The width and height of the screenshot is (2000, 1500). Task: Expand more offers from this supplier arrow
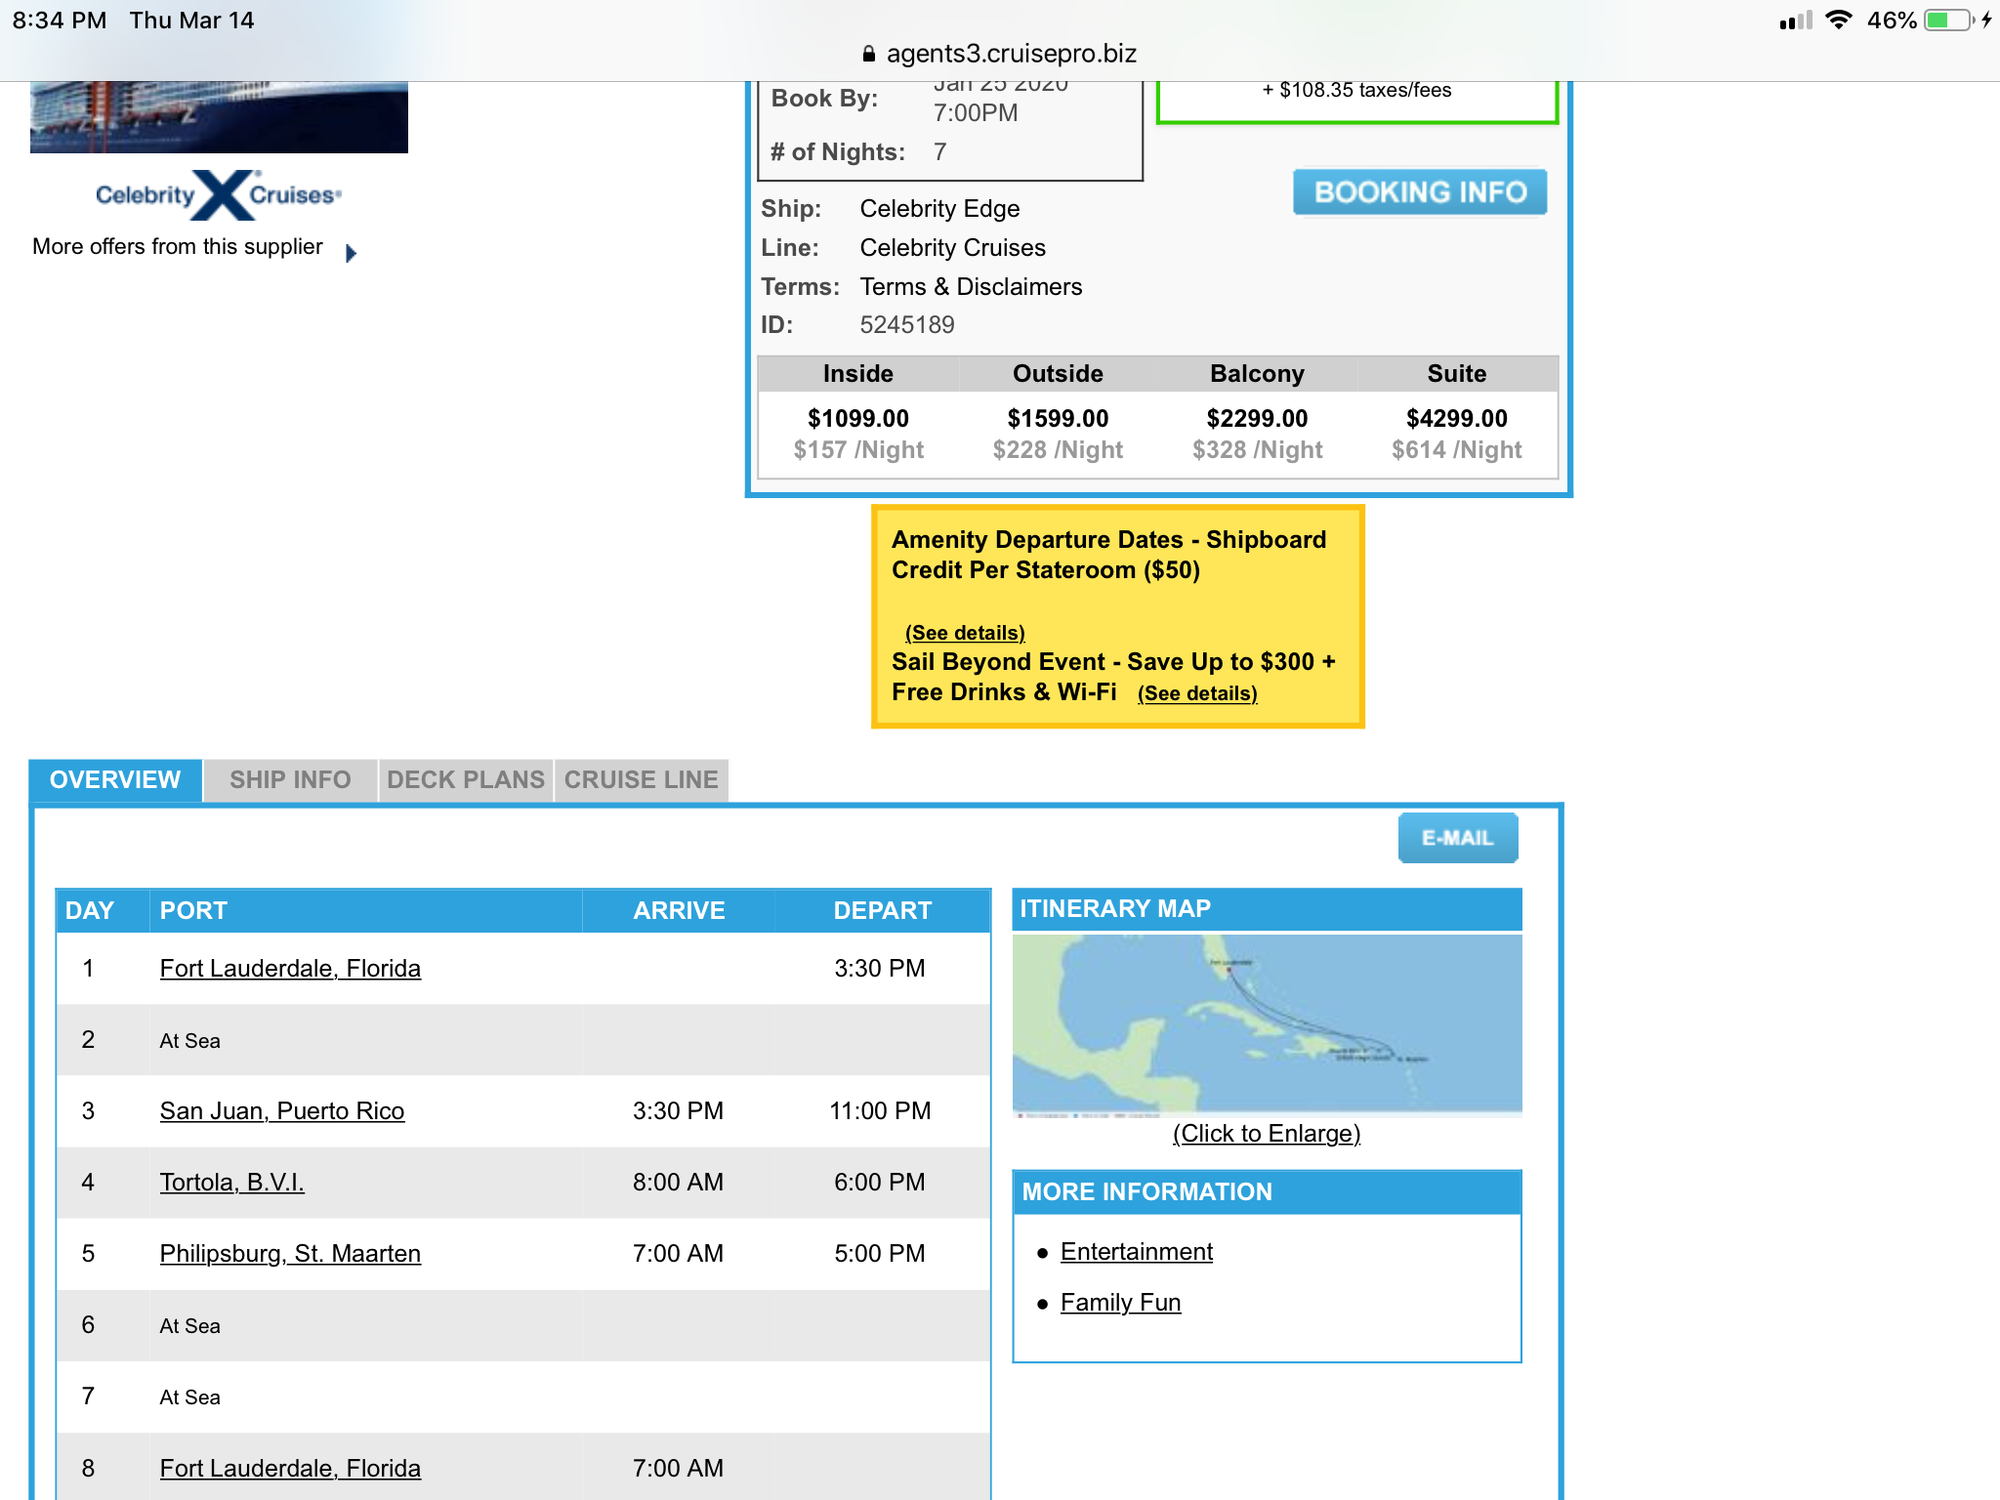[x=351, y=253]
